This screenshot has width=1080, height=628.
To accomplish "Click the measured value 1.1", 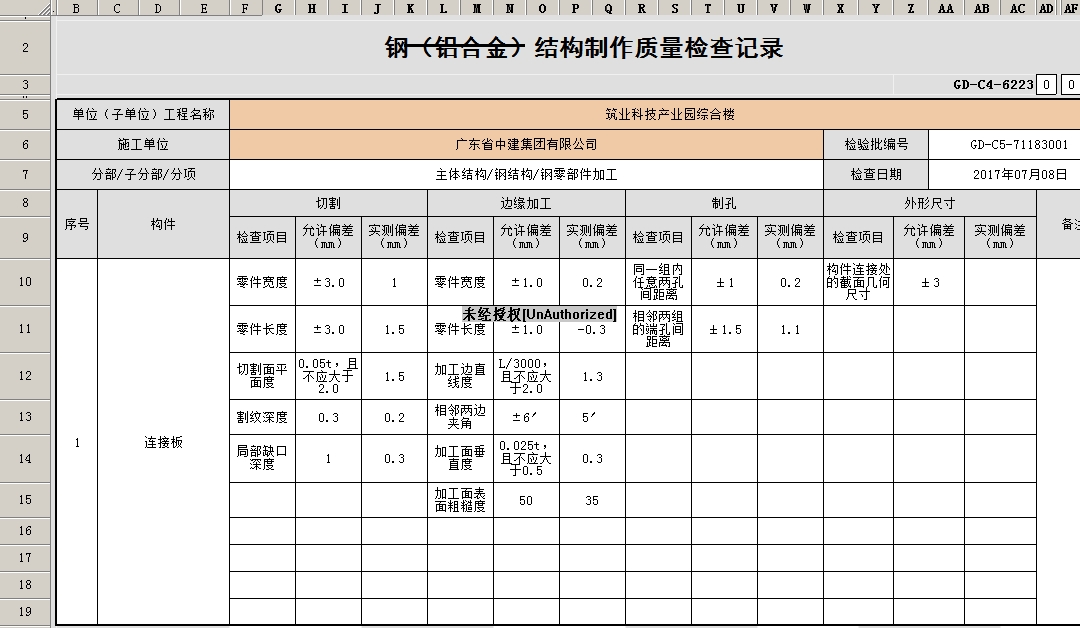I will pyautogui.click(x=791, y=329).
